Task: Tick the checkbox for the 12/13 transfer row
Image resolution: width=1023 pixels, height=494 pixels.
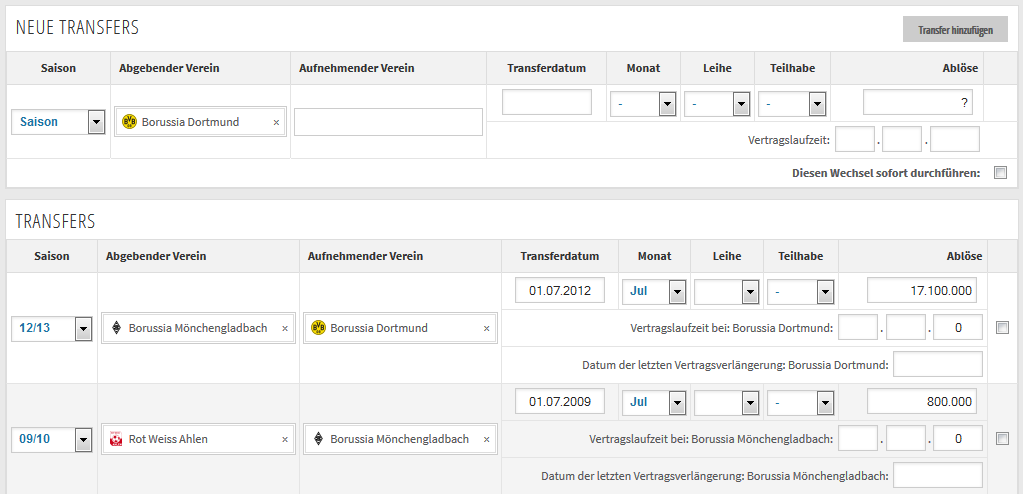Action: 1003,328
